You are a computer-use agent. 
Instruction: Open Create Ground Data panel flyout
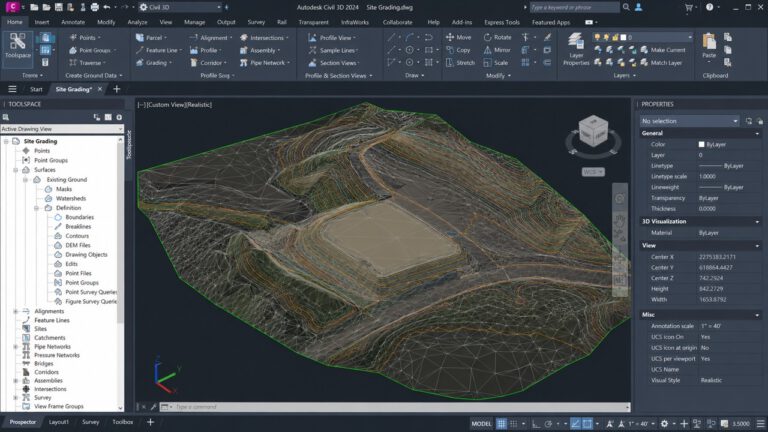click(94, 75)
